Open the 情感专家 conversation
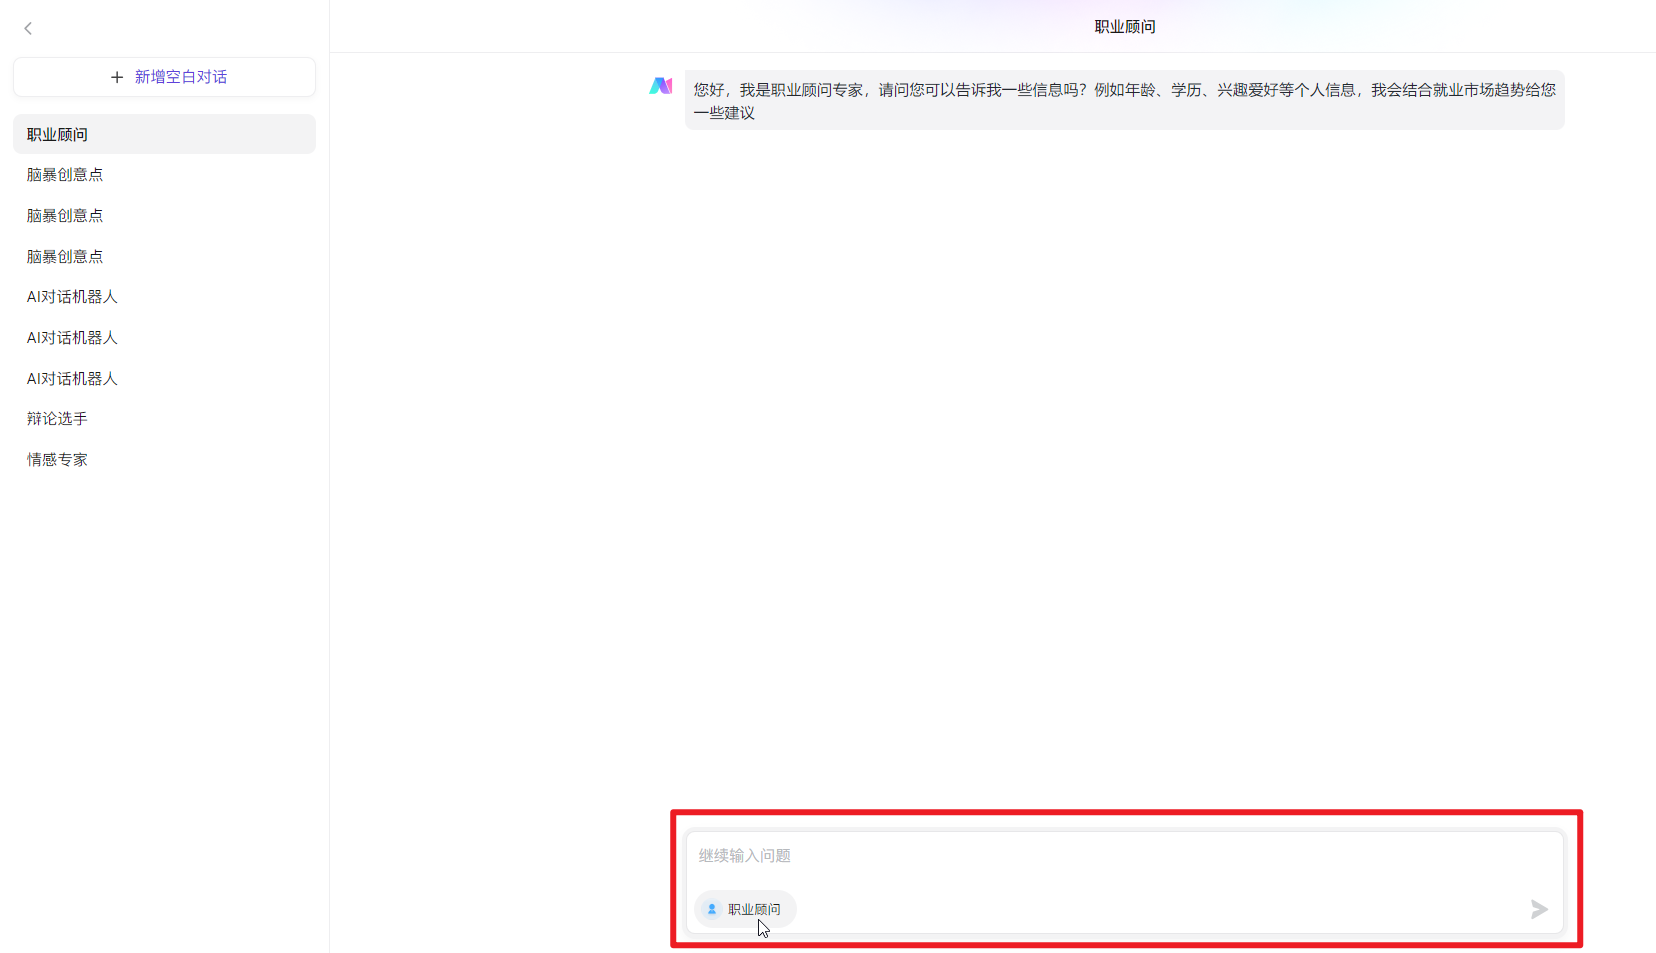The image size is (1656, 953). (x=57, y=459)
